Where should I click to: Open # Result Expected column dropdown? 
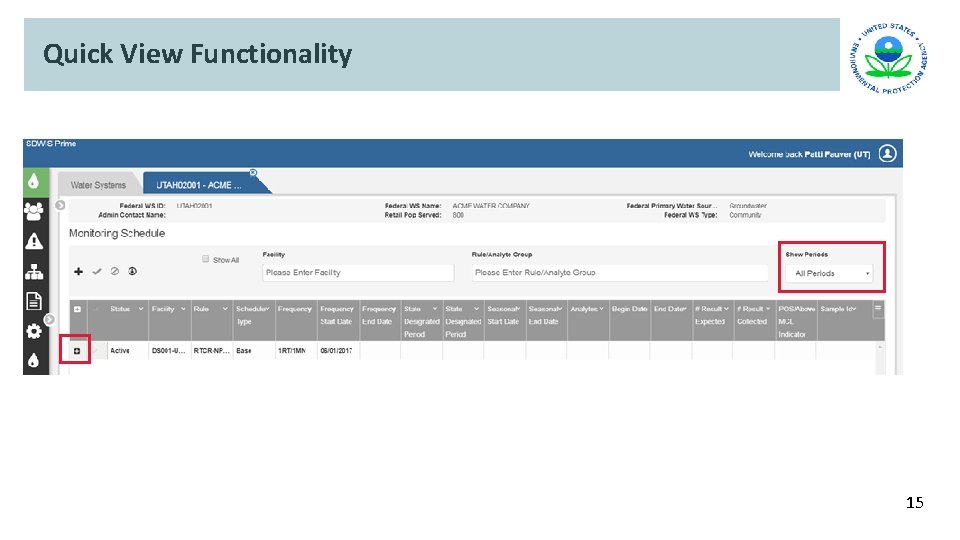pos(727,309)
